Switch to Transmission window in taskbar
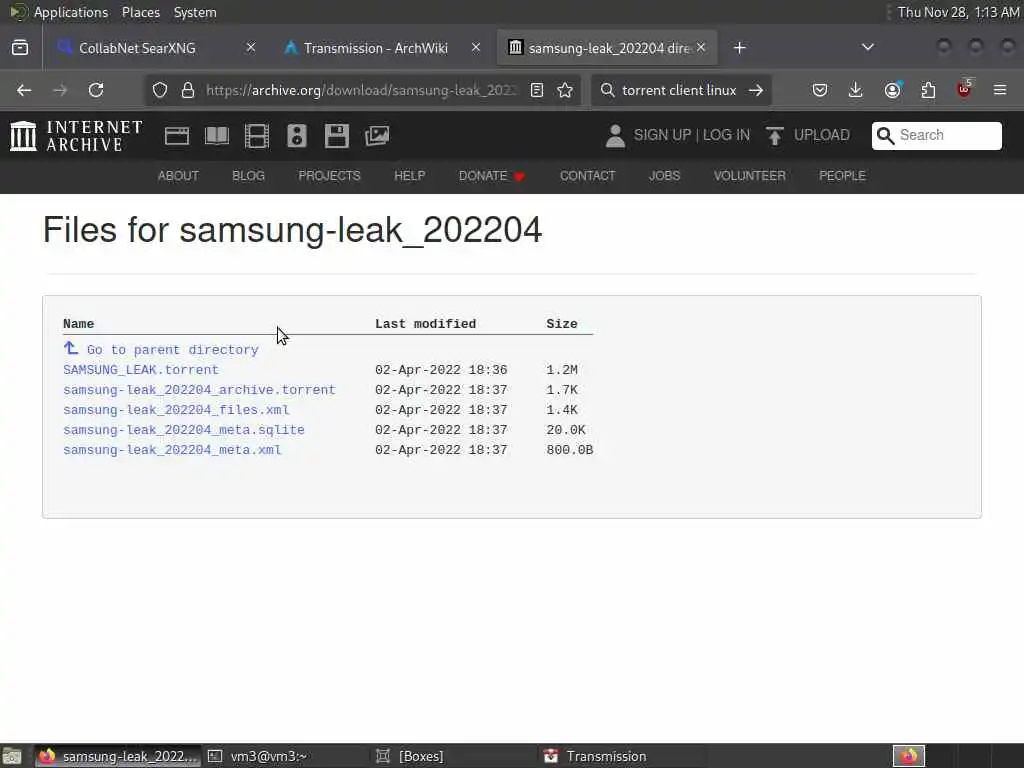Image resolution: width=1024 pixels, height=768 pixels. [x=622, y=756]
